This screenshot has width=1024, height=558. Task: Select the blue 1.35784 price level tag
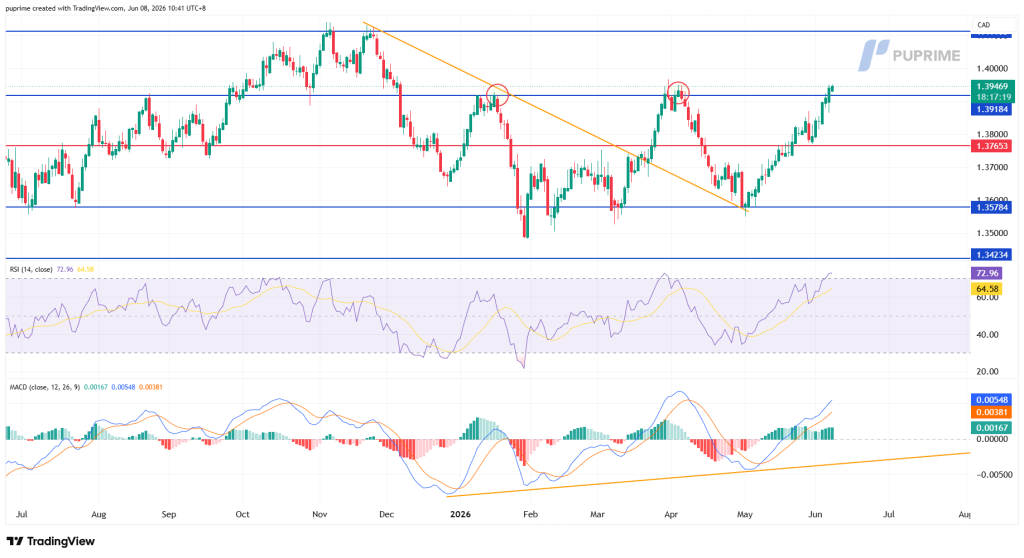point(992,208)
